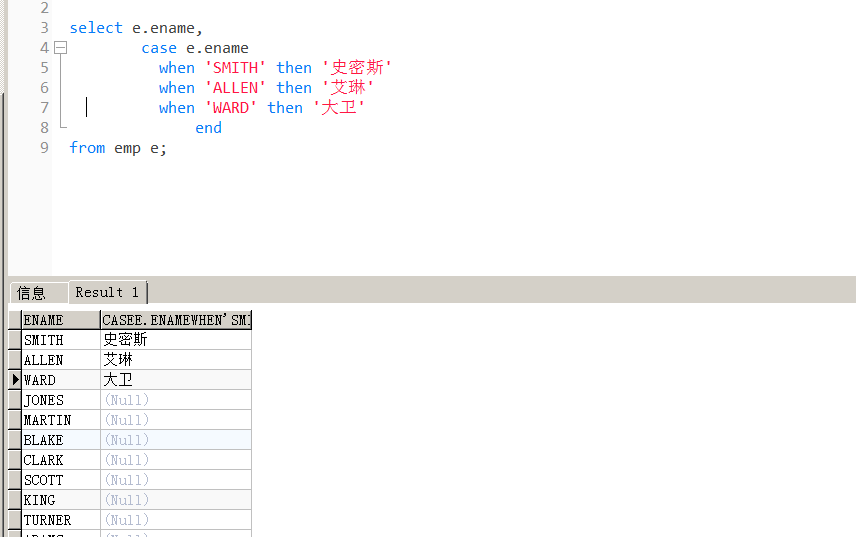Click the current-row arrow beside WARD
This screenshot has width=856, height=537.
15,380
